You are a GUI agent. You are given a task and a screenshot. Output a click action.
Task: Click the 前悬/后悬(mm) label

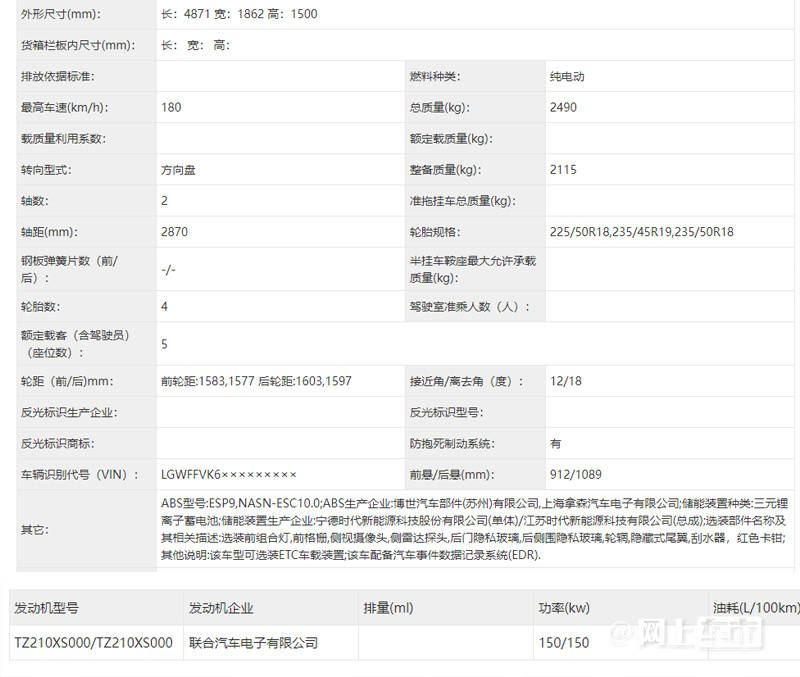pyautogui.click(x=452, y=474)
